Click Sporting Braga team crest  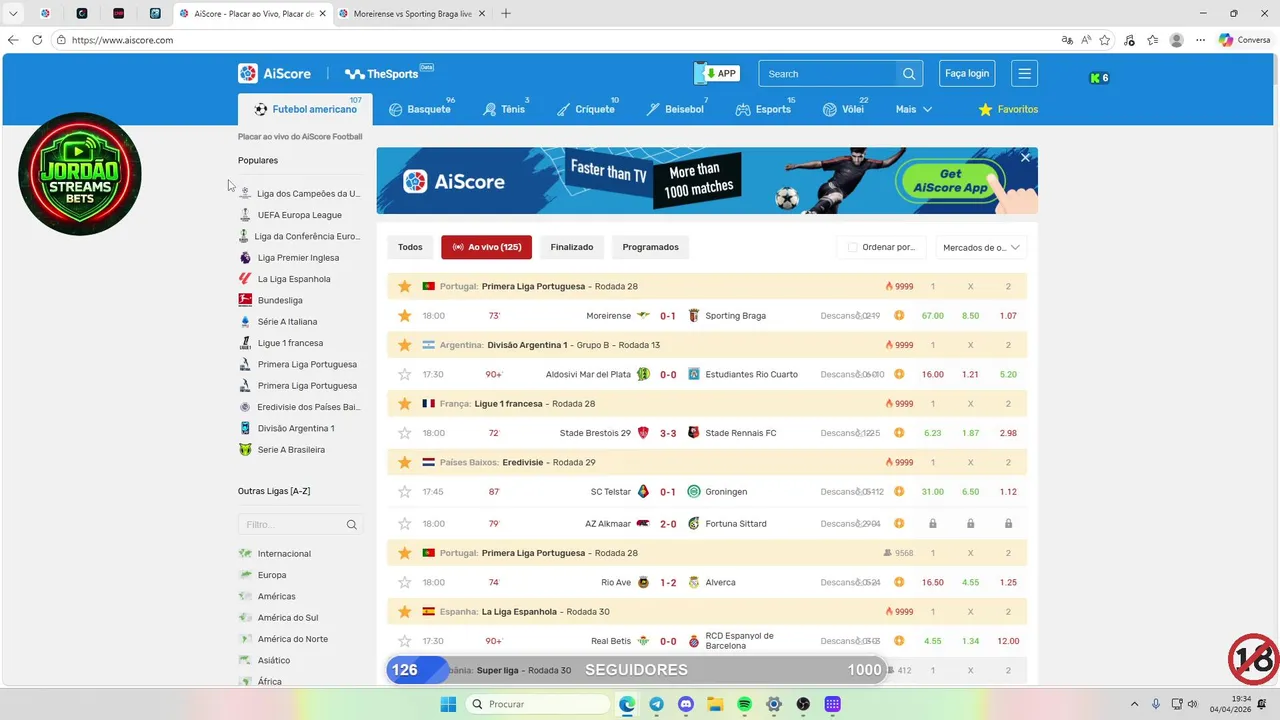(x=694, y=316)
